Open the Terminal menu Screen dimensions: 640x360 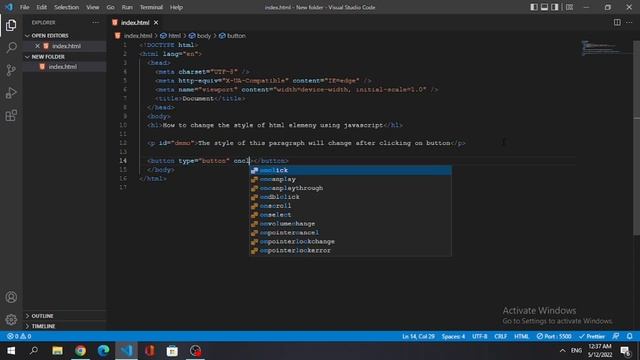151,7
